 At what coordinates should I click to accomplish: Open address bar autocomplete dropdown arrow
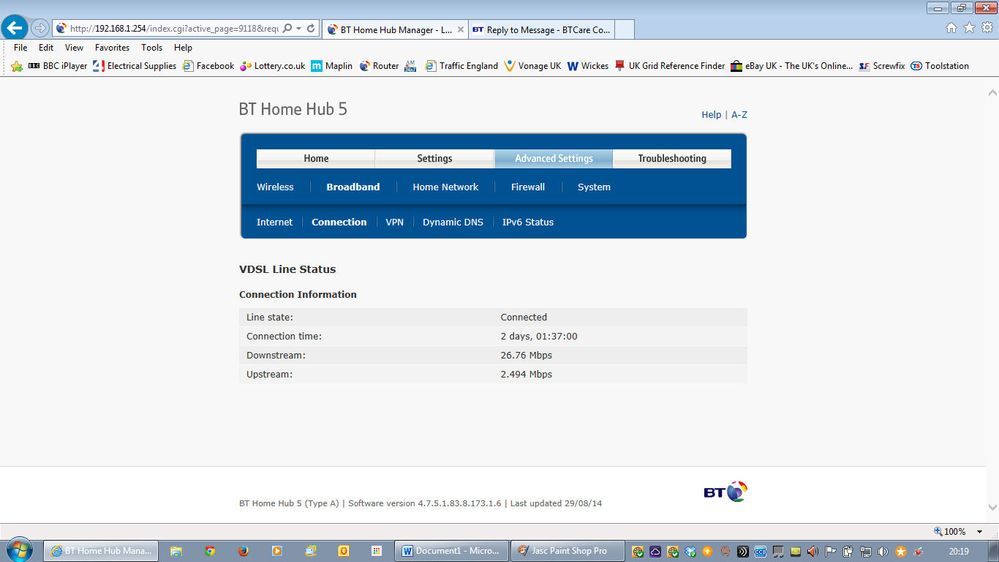click(x=299, y=29)
